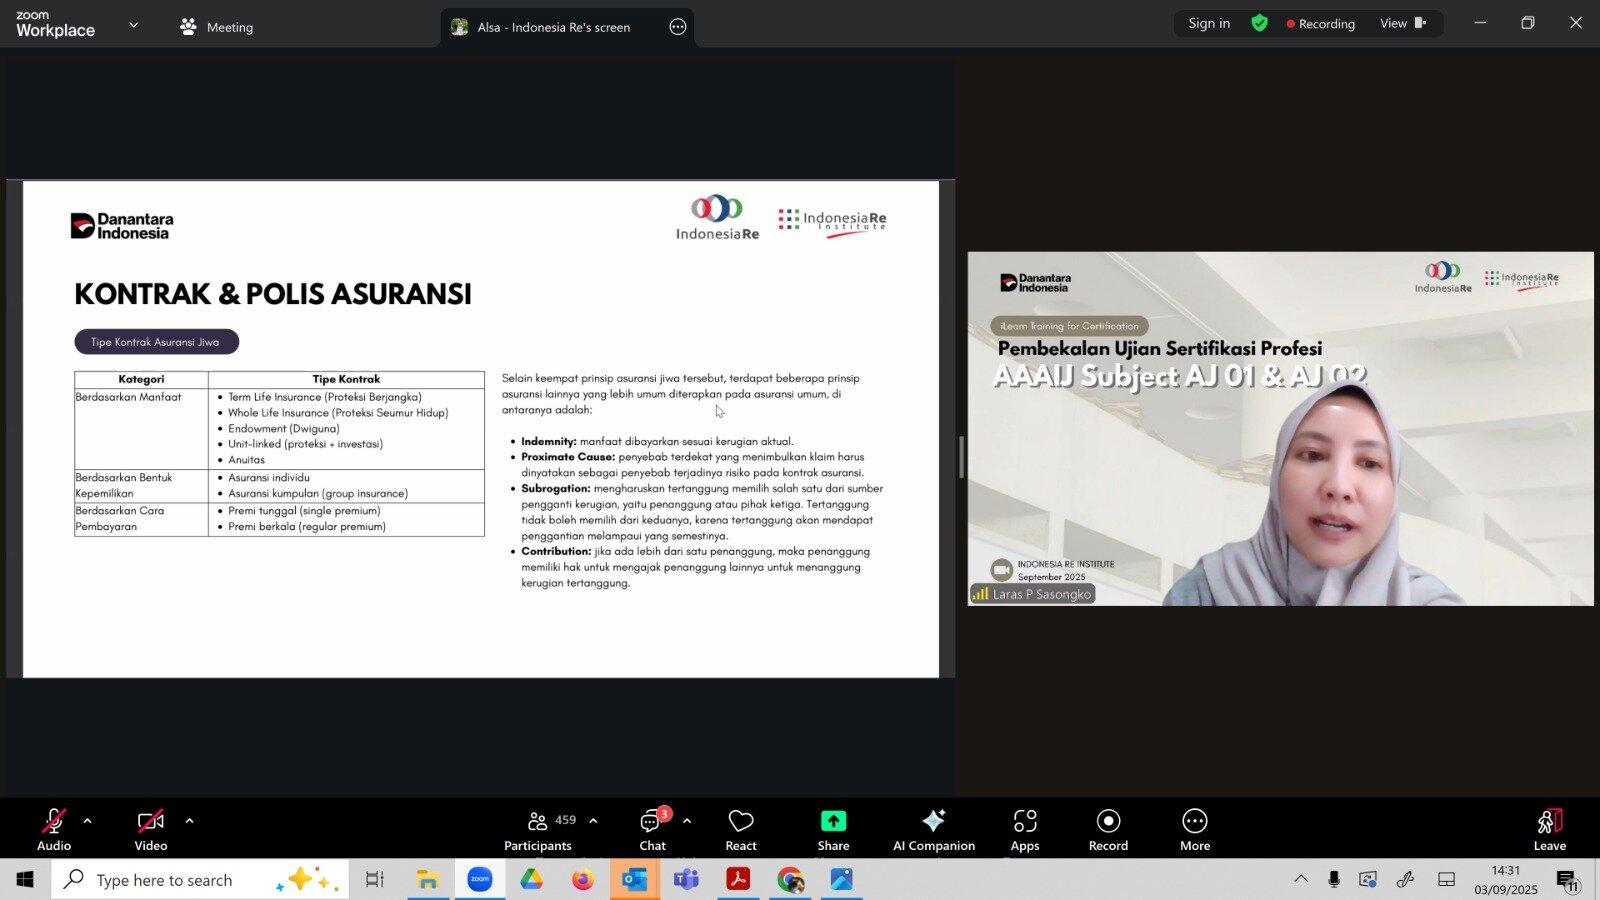The height and width of the screenshot is (900, 1600).
Task: Select the Alsa - Indonesia Re's screen tab
Action: coord(553,27)
